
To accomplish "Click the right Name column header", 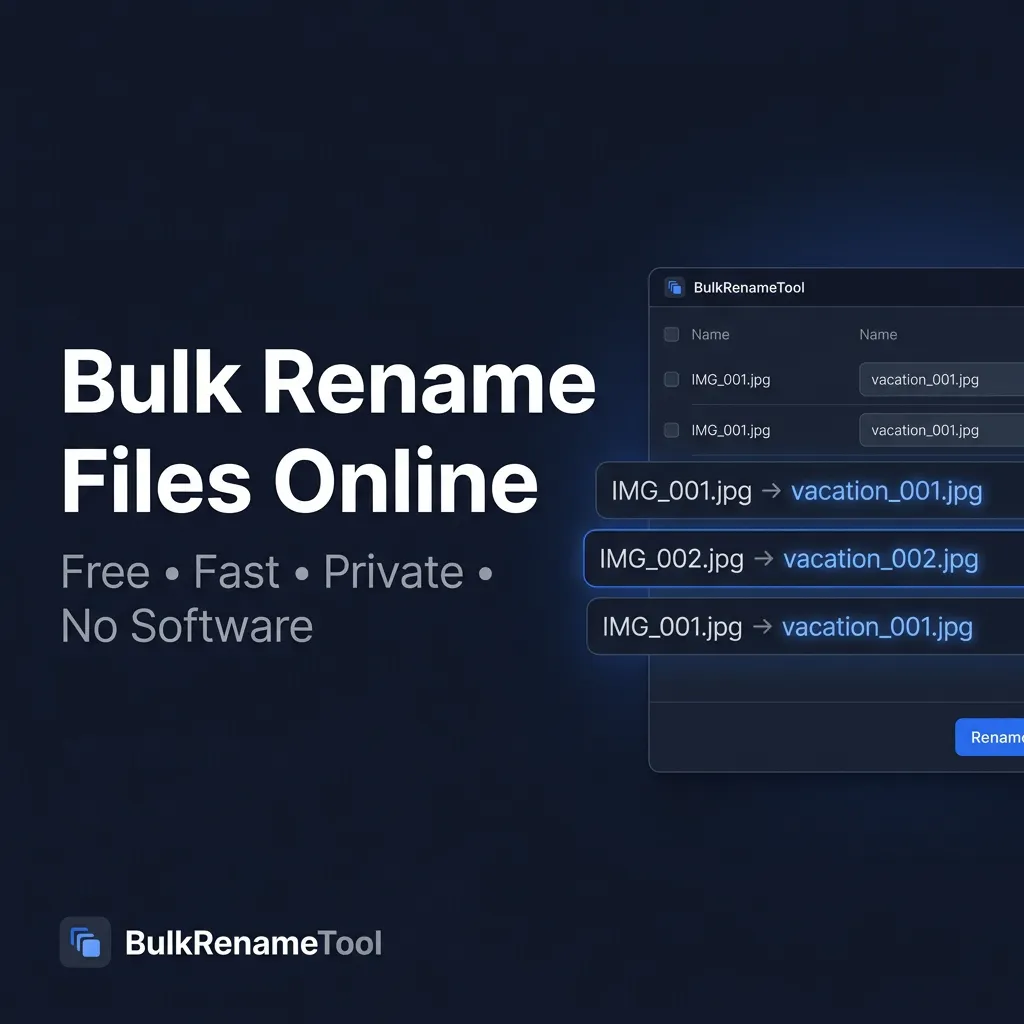I will pos(878,334).
